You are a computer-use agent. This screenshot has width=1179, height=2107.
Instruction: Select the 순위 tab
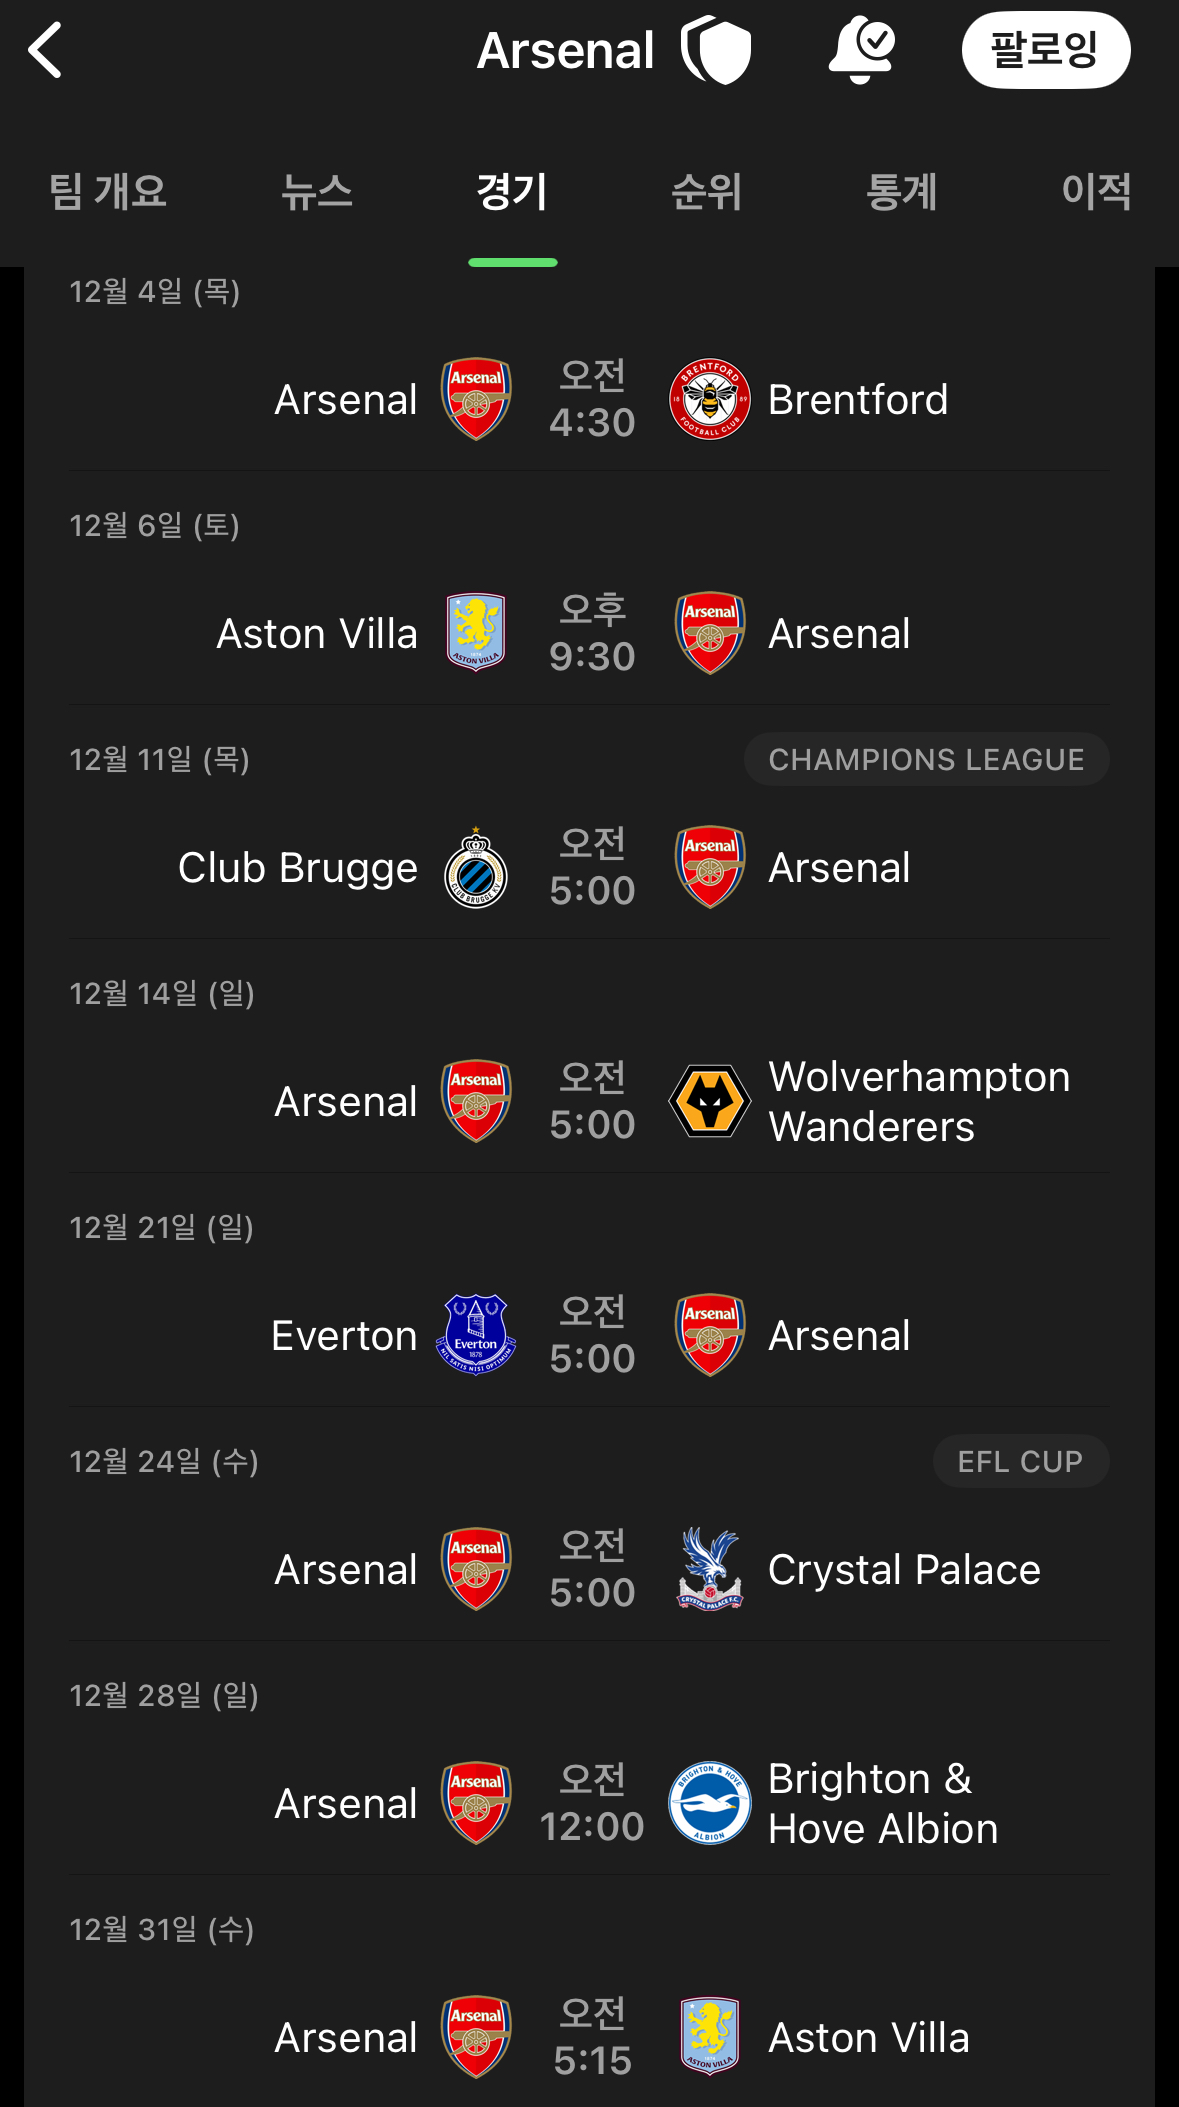pyautogui.click(x=707, y=191)
